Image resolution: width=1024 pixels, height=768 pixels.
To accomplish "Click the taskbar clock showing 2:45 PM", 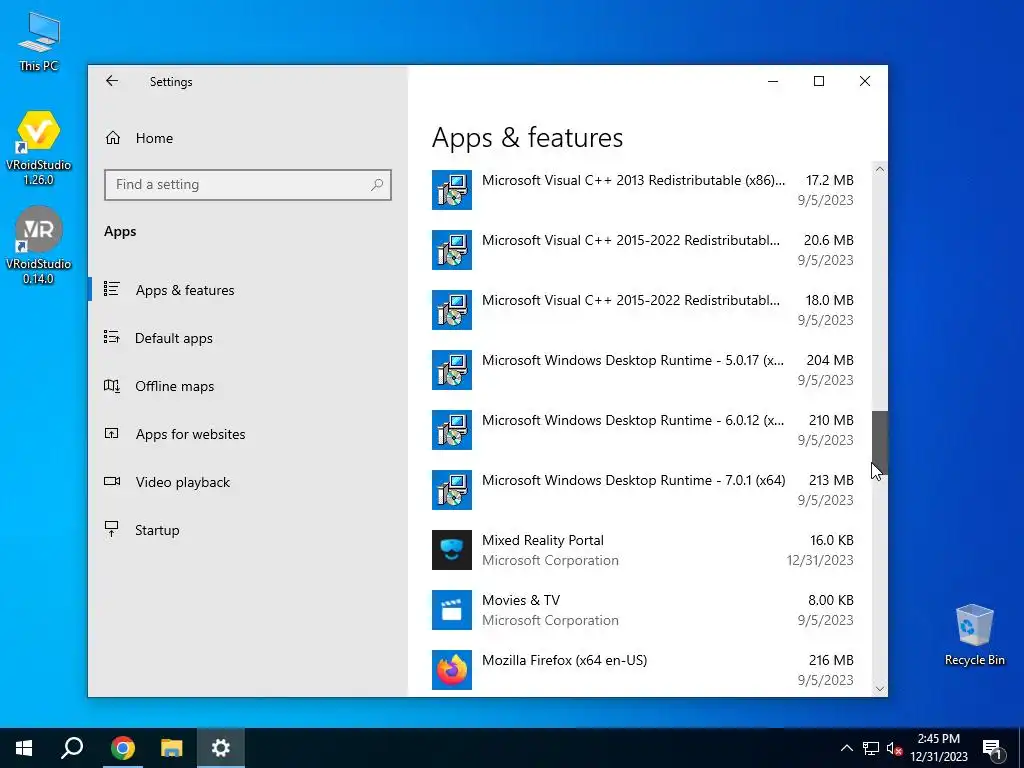I will pyautogui.click(x=938, y=748).
